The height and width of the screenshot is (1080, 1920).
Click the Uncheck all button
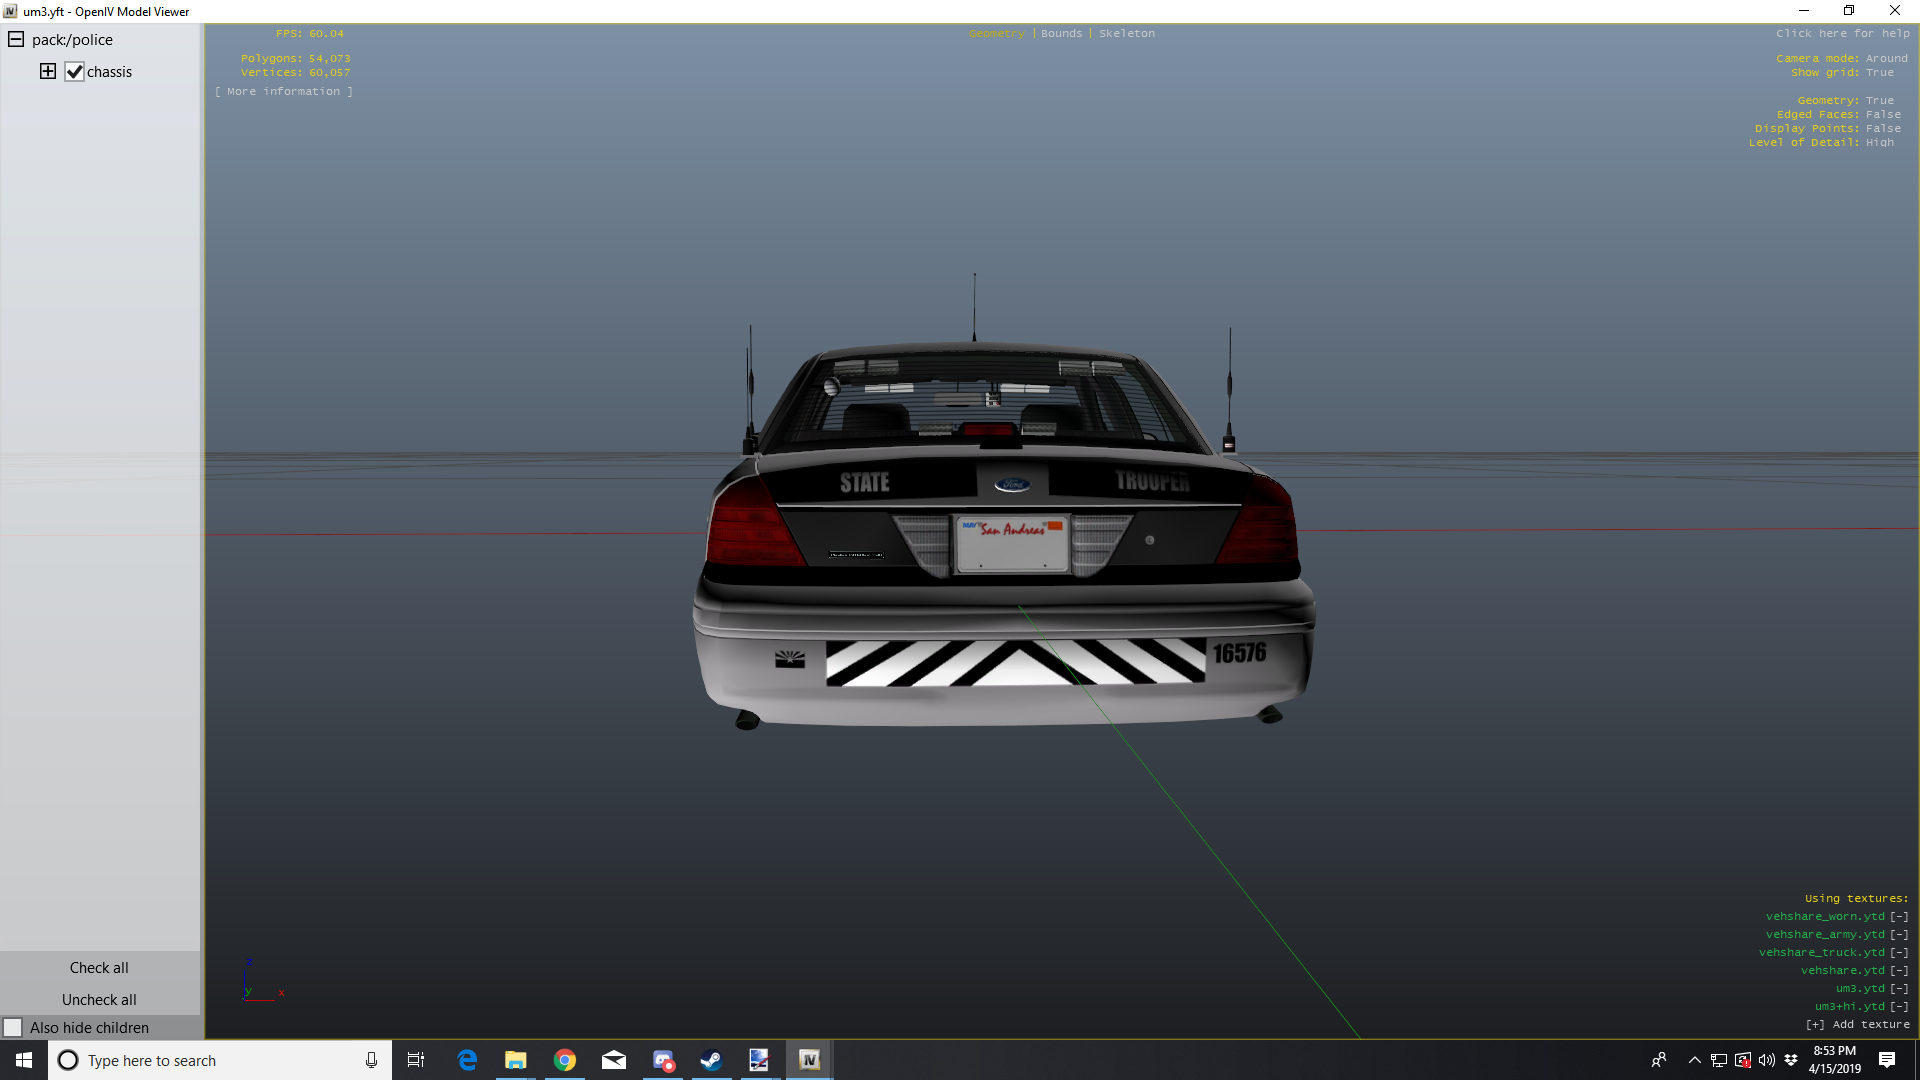[99, 999]
